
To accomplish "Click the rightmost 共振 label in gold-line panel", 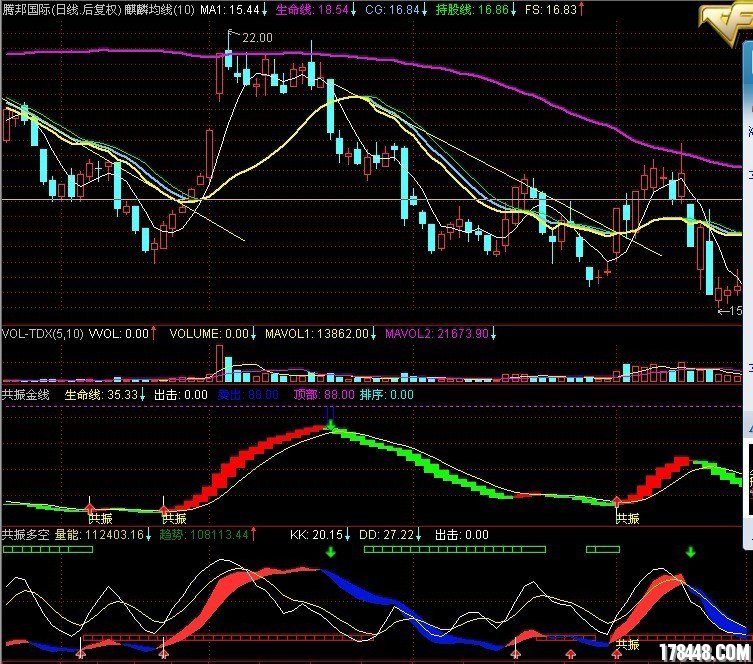I will click(x=627, y=518).
